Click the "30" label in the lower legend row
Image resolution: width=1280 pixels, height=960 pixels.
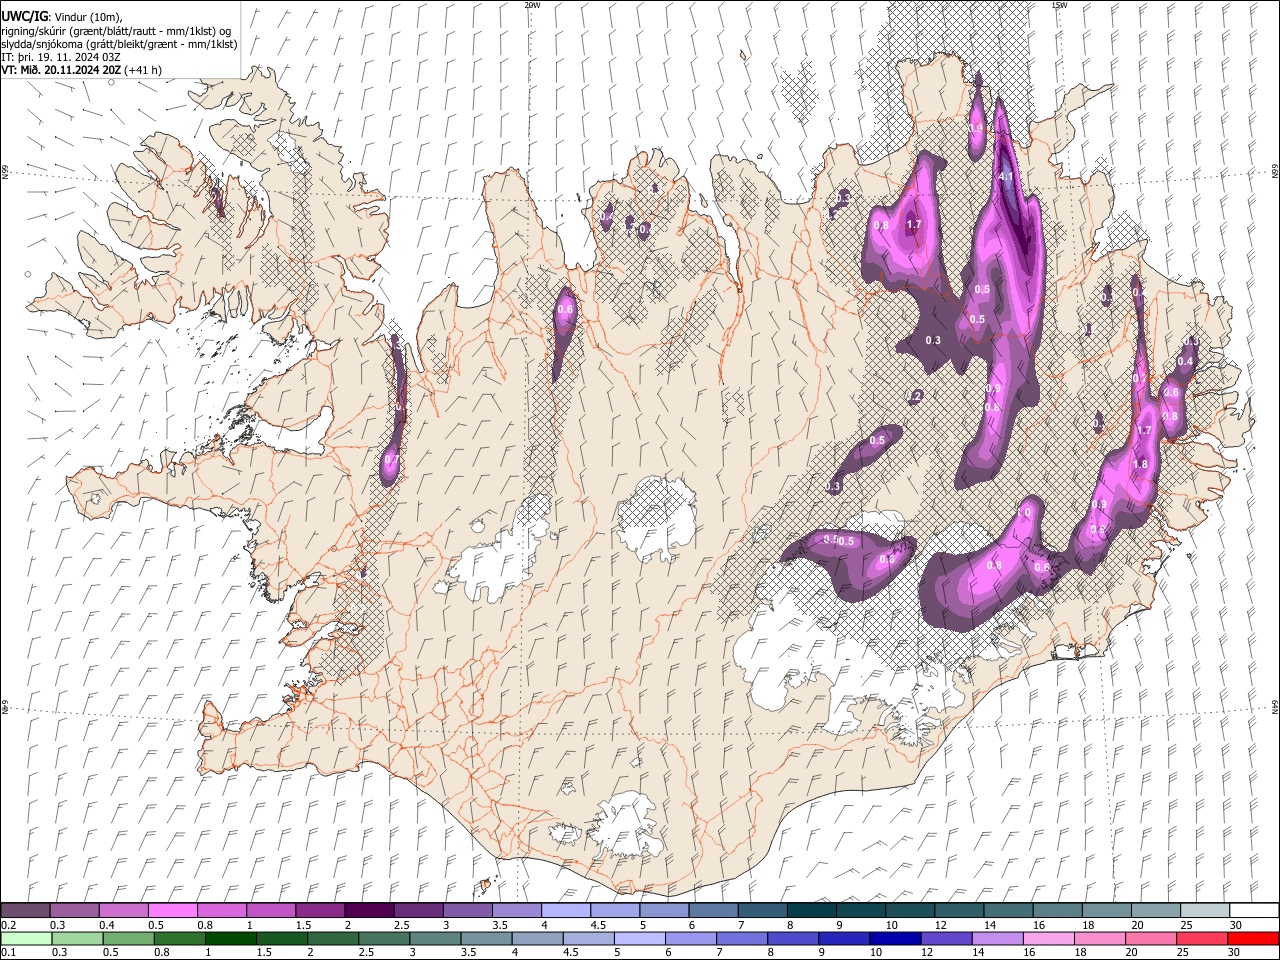(x=1234, y=953)
